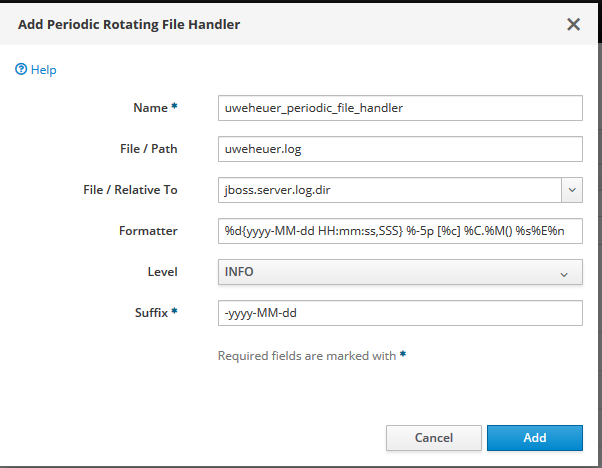The height and width of the screenshot is (468, 602).
Task: Click the Add Periodic Rotating File Handler title
Action: click(x=129, y=24)
